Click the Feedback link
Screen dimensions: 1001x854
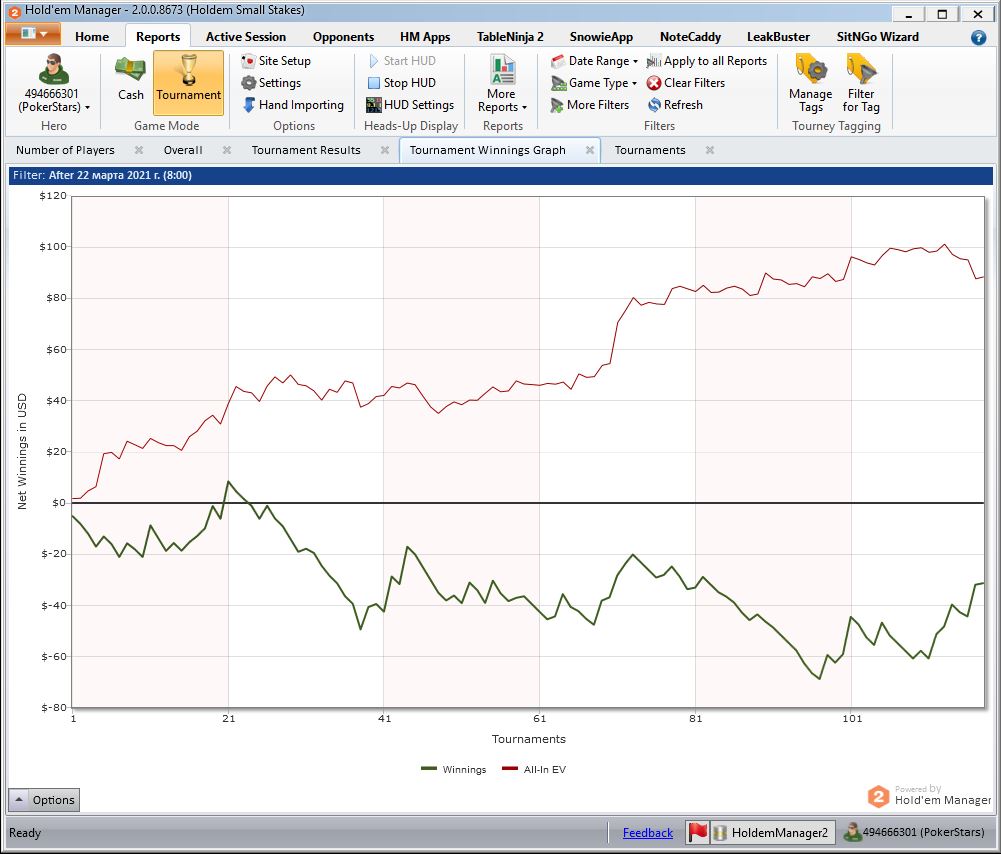[647, 833]
